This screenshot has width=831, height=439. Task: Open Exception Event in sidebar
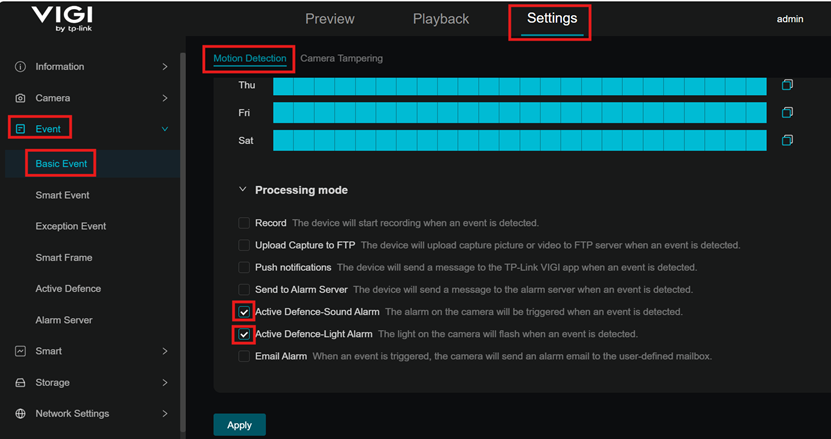(70, 226)
